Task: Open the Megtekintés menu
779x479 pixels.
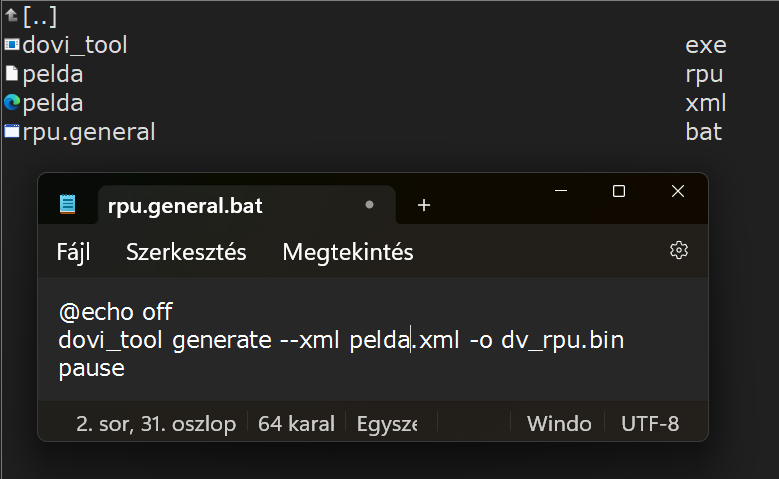Action: [x=348, y=252]
